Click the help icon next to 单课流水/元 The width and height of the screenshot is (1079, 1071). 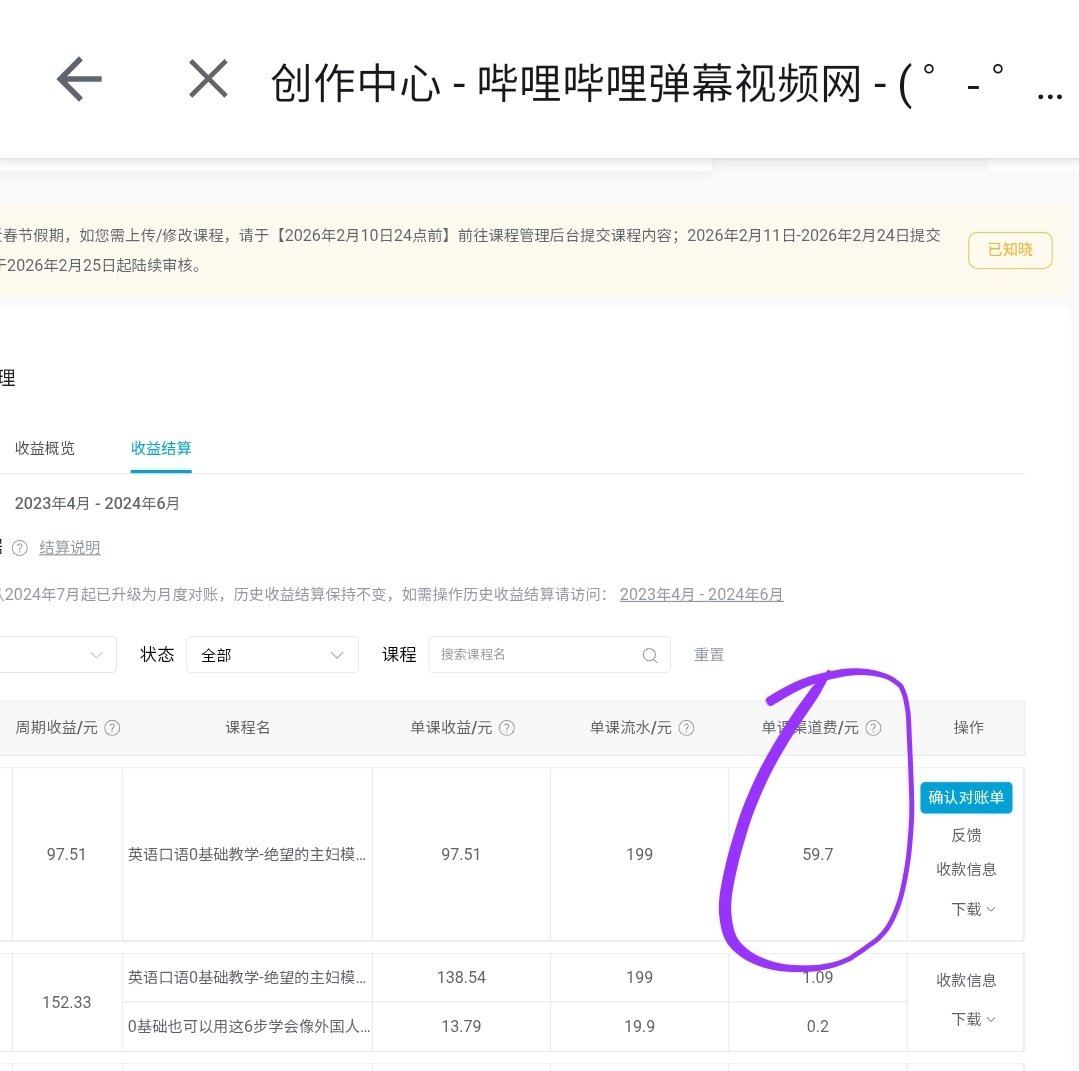pyautogui.click(x=685, y=728)
